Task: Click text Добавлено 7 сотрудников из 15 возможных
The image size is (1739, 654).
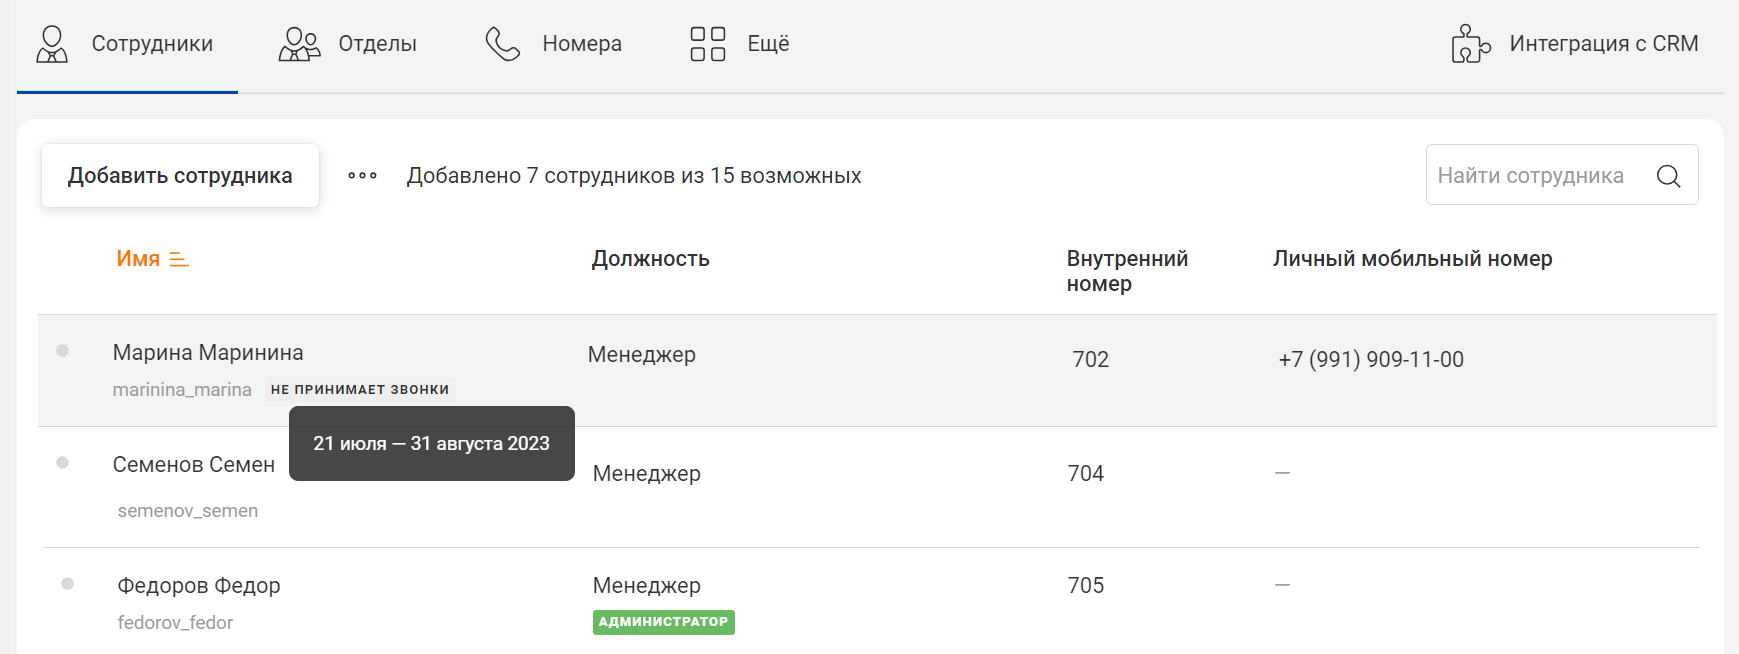Action: click(x=634, y=176)
